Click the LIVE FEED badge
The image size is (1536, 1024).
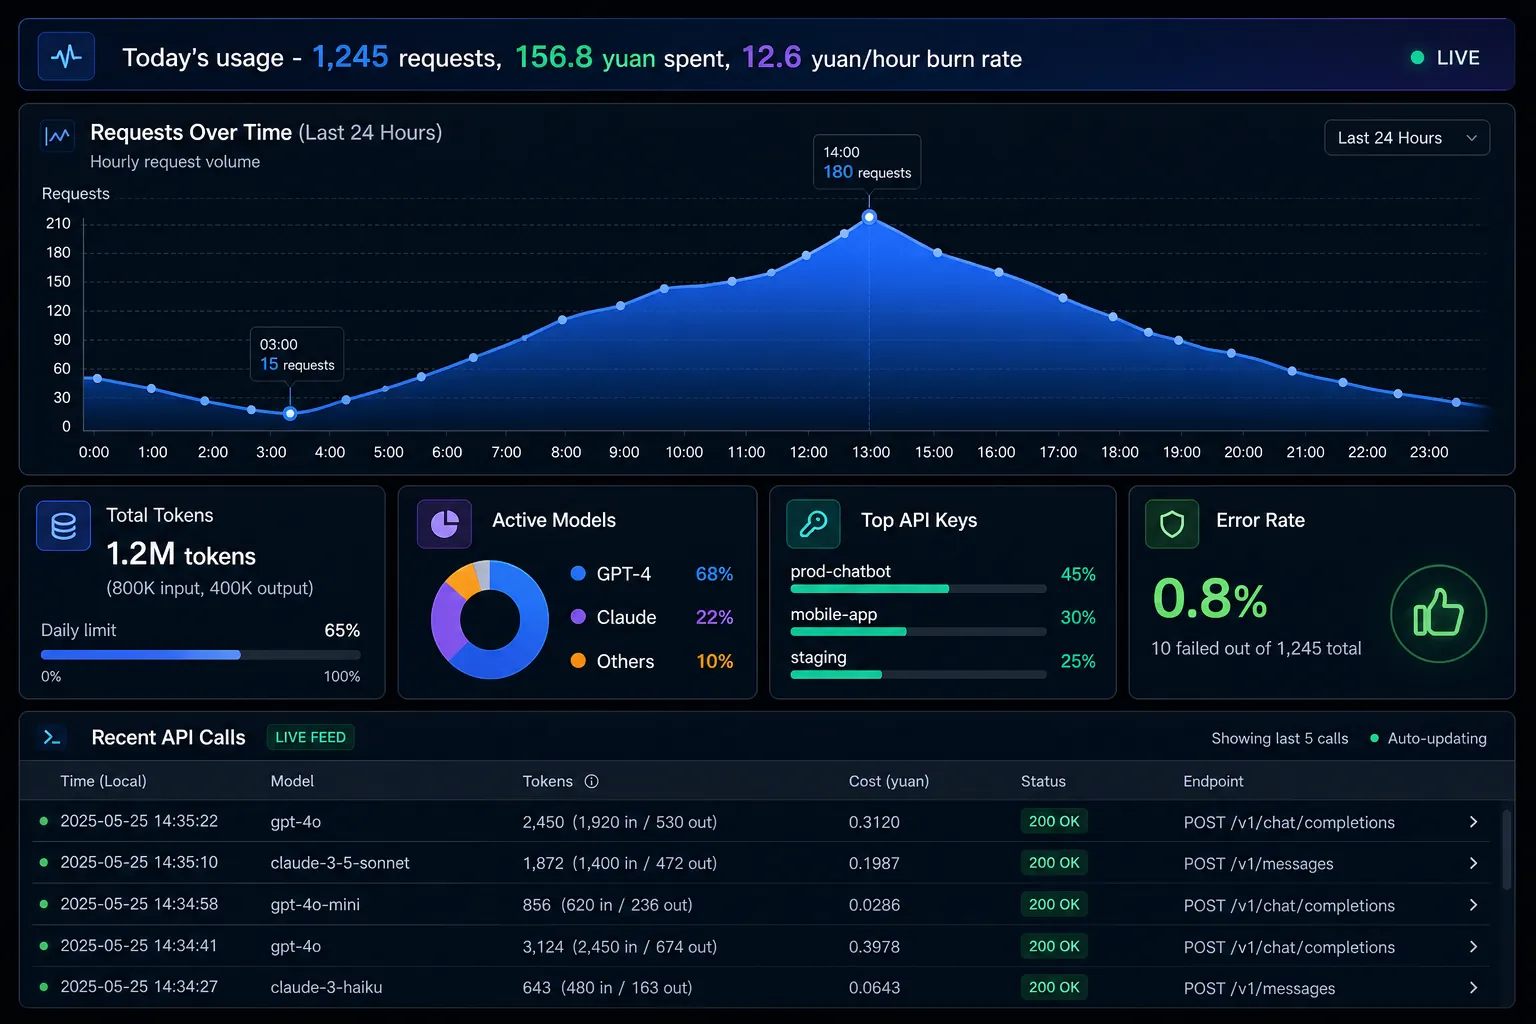point(310,737)
